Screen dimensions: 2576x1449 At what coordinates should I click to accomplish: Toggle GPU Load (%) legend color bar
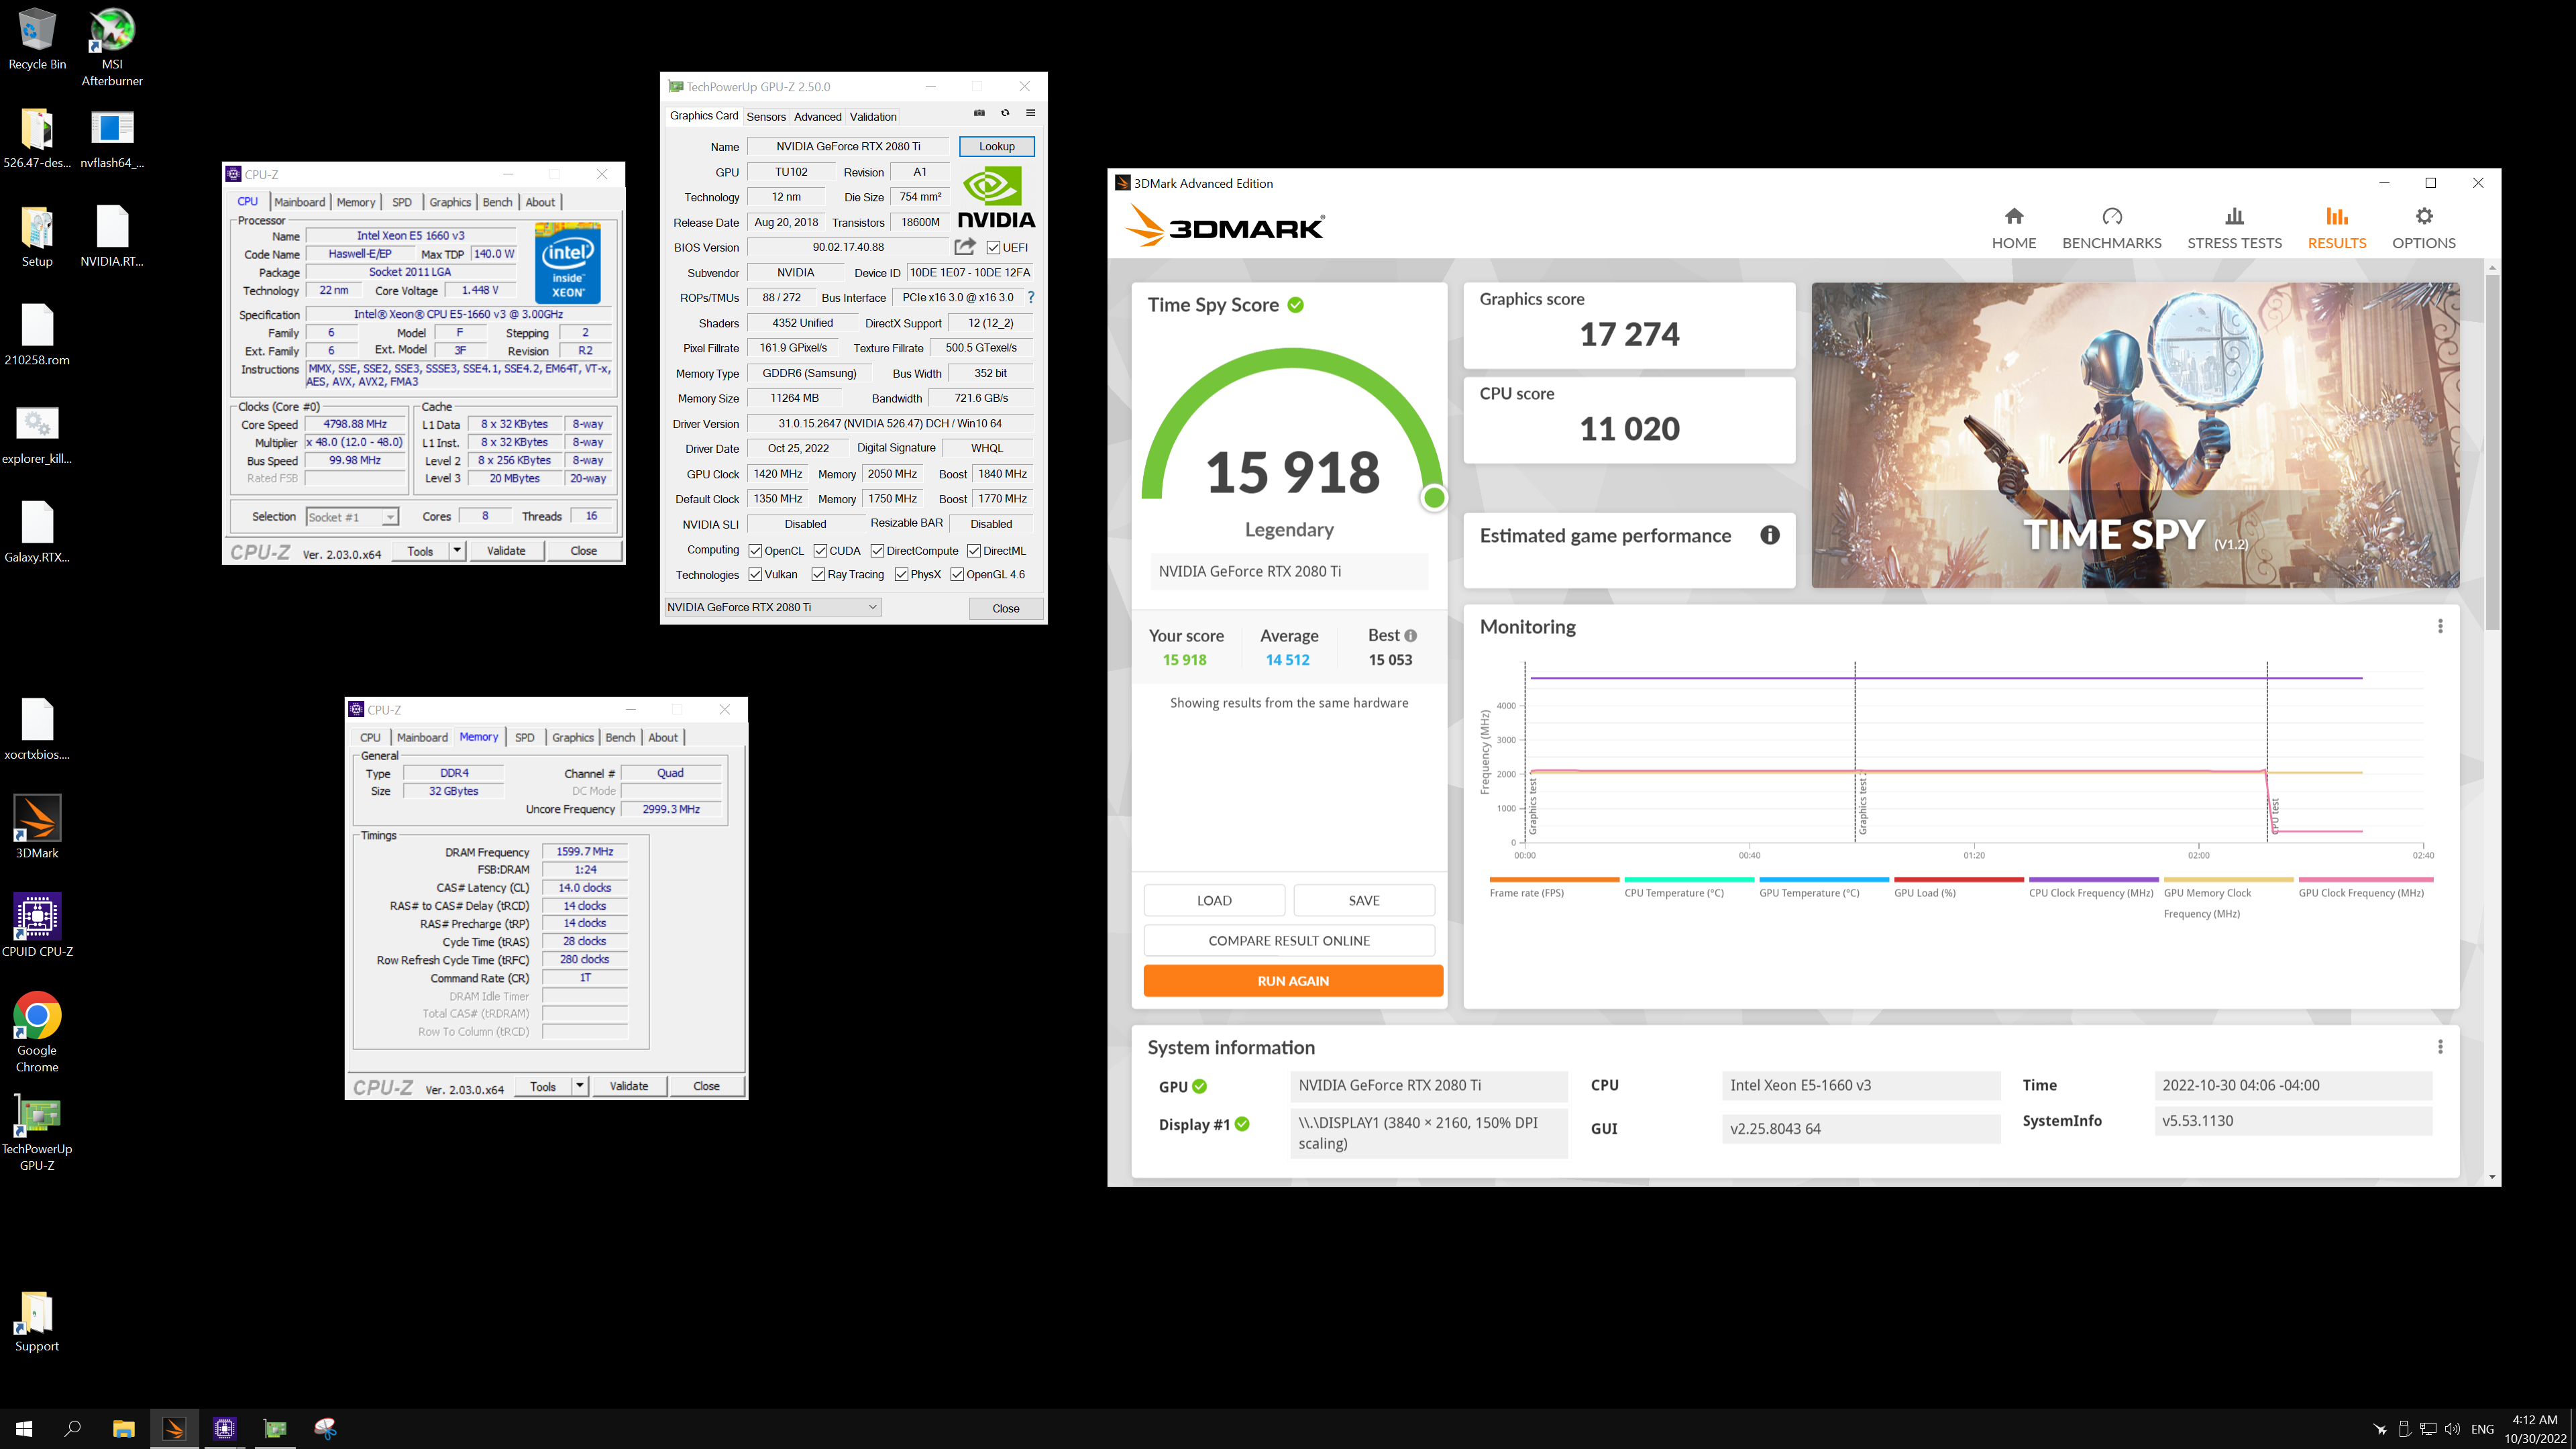click(x=1958, y=879)
